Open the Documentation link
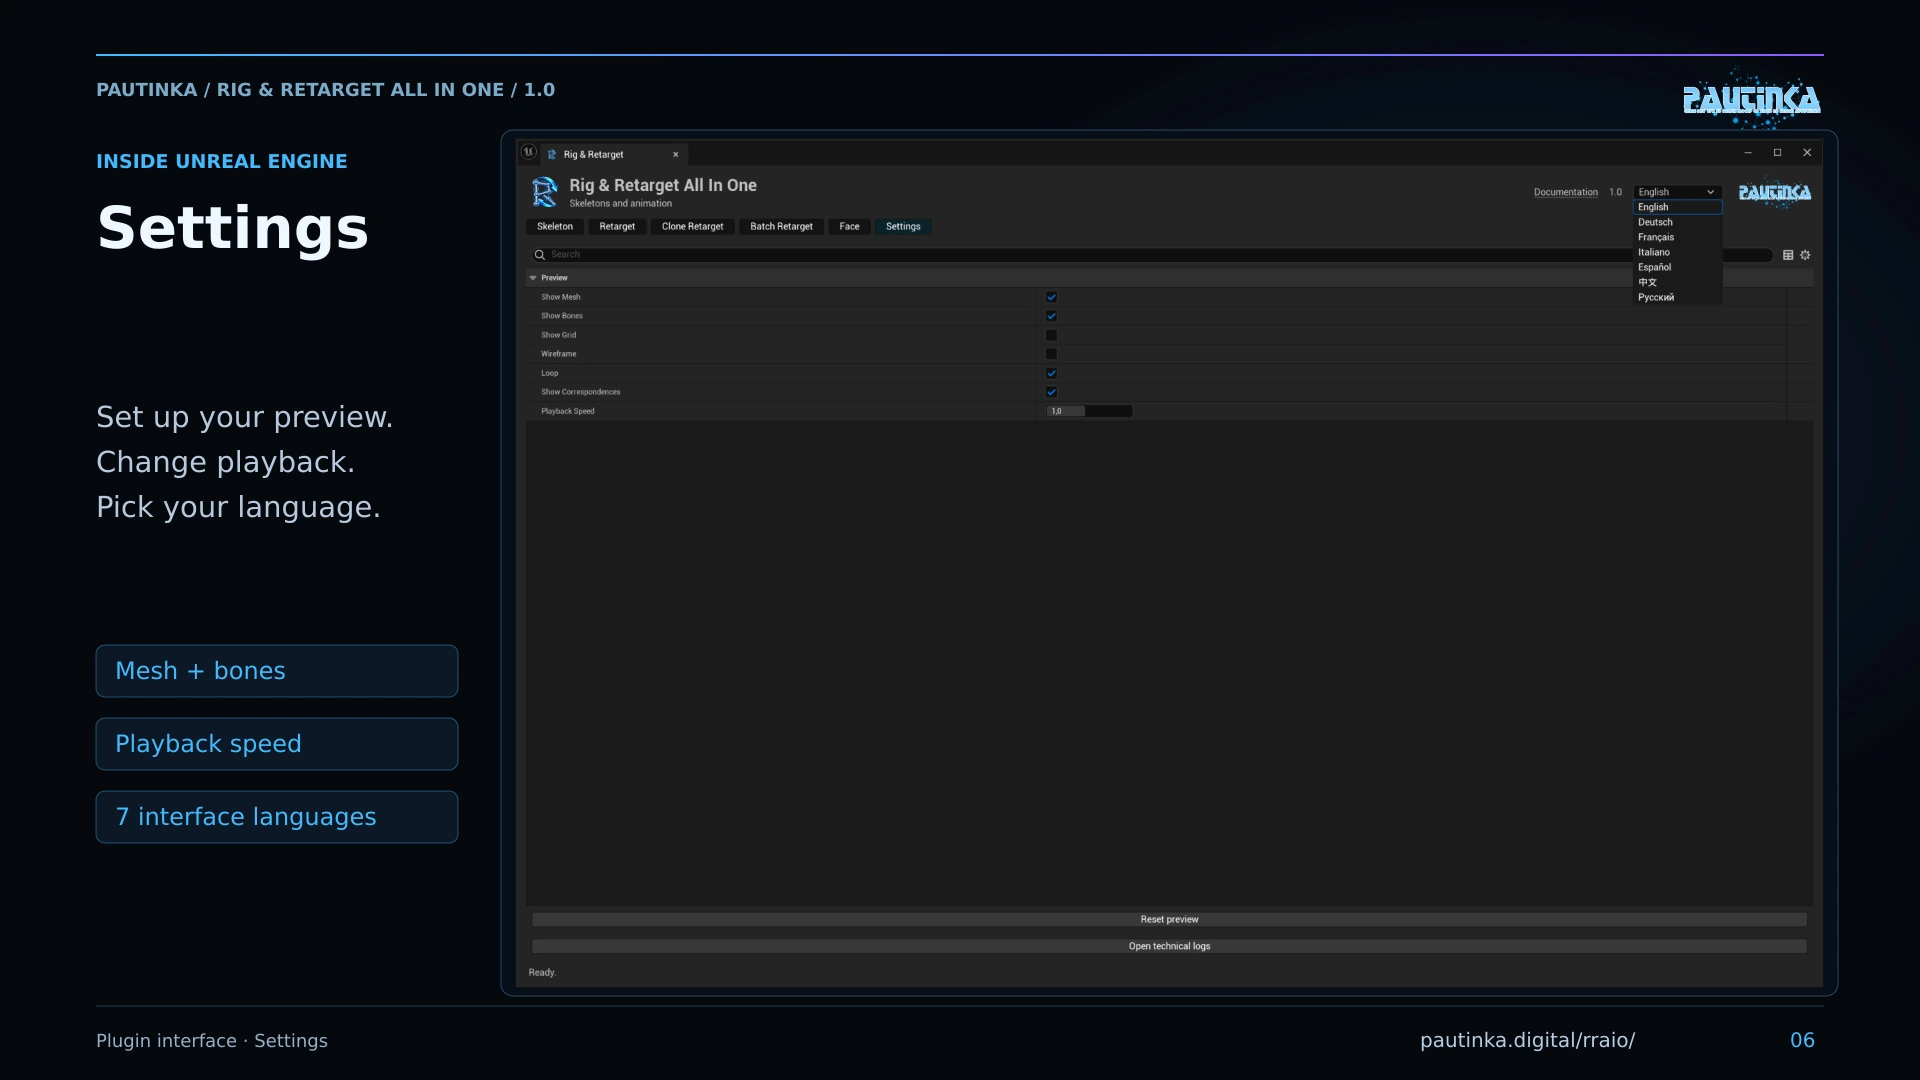 coord(1565,192)
